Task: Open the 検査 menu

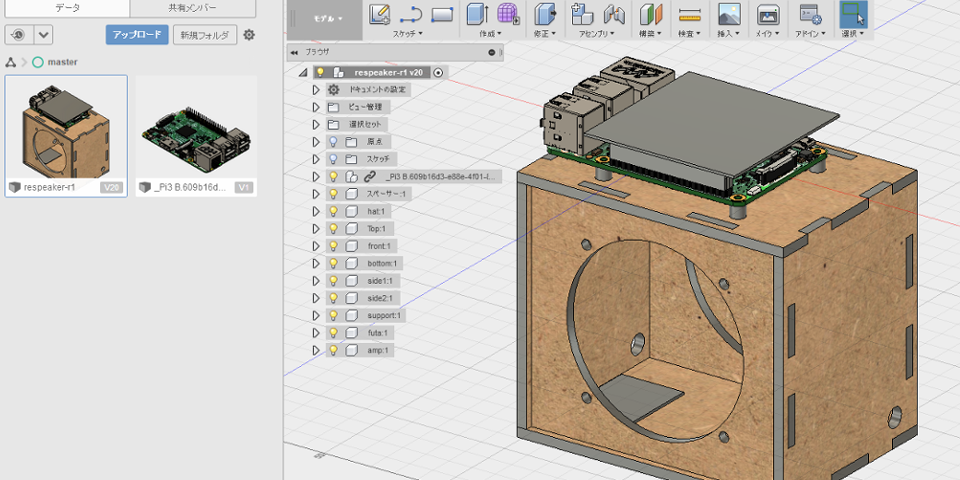Action: 689,34
